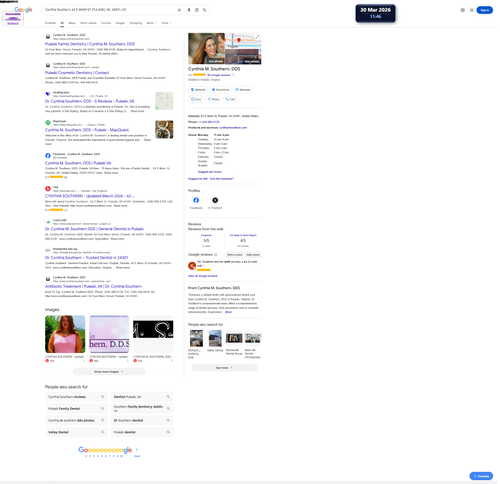Viewport: 500px width, 484px height.
Task: Click the info icon next to Google reviews
Action: click(216, 254)
